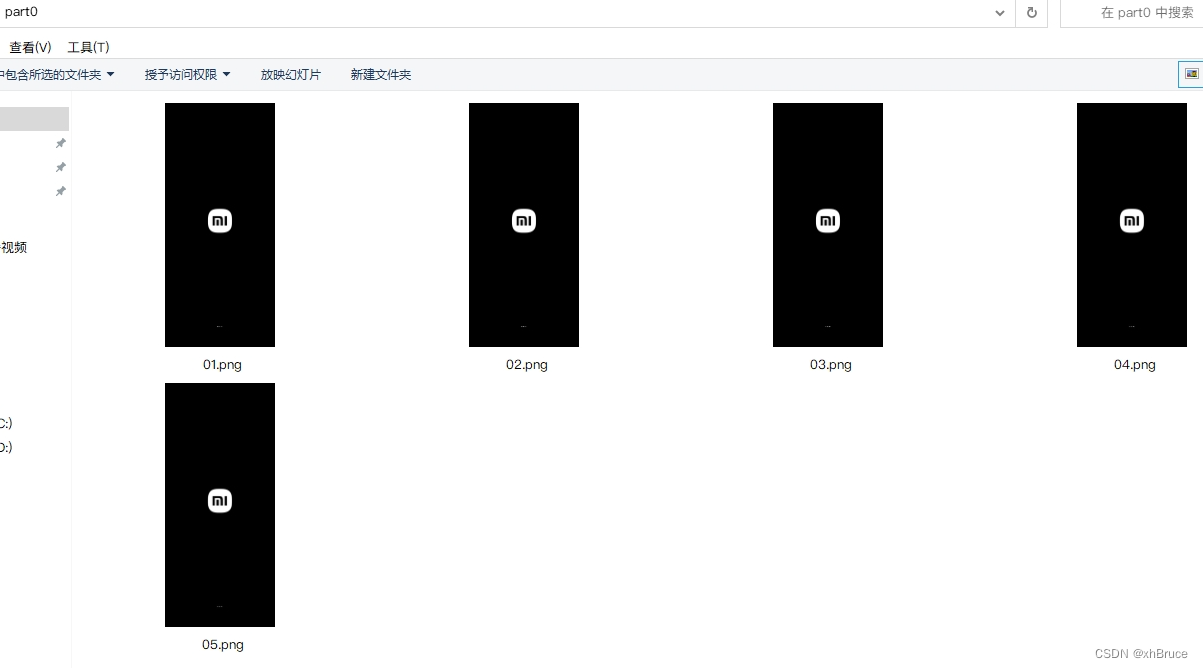This screenshot has height=668, width=1203.
Task: Click the third pin icon in the navigation pane
Action: tap(61, 191)
